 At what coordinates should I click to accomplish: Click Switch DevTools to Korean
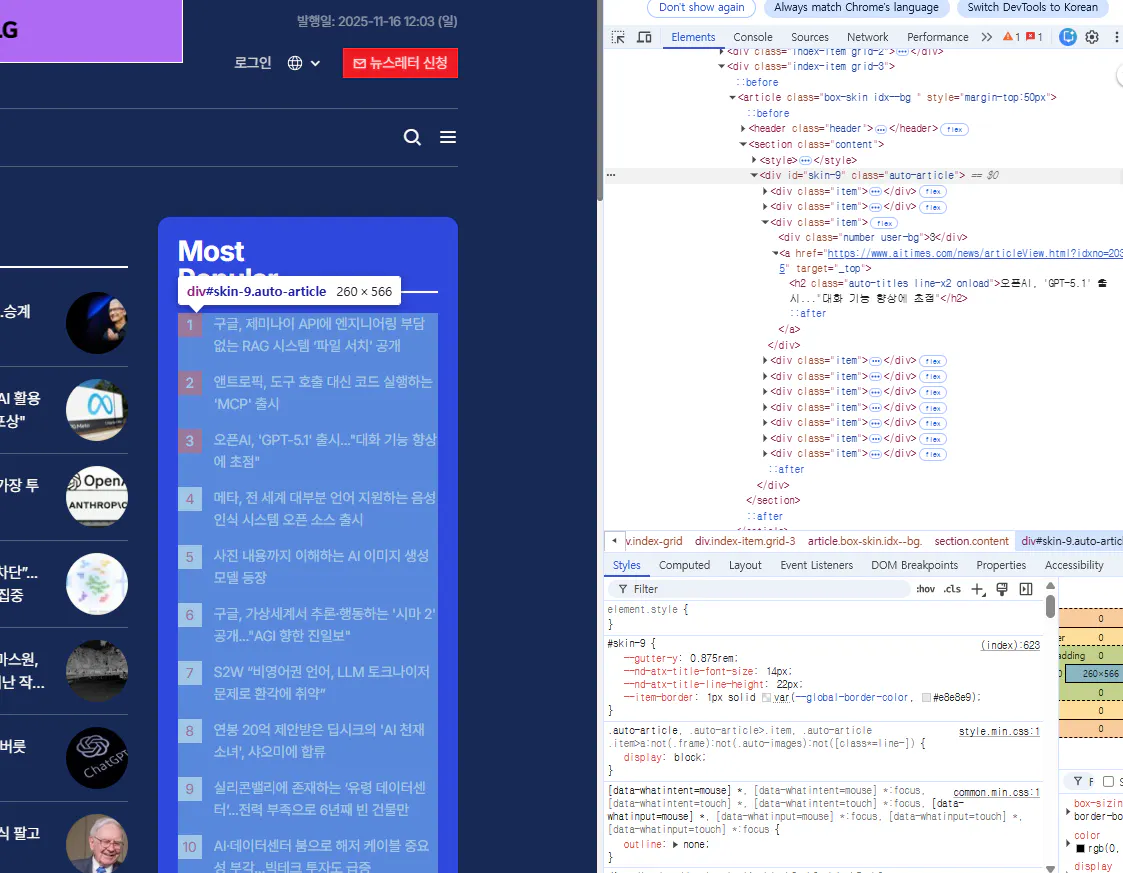click(x=1032, y=7)
